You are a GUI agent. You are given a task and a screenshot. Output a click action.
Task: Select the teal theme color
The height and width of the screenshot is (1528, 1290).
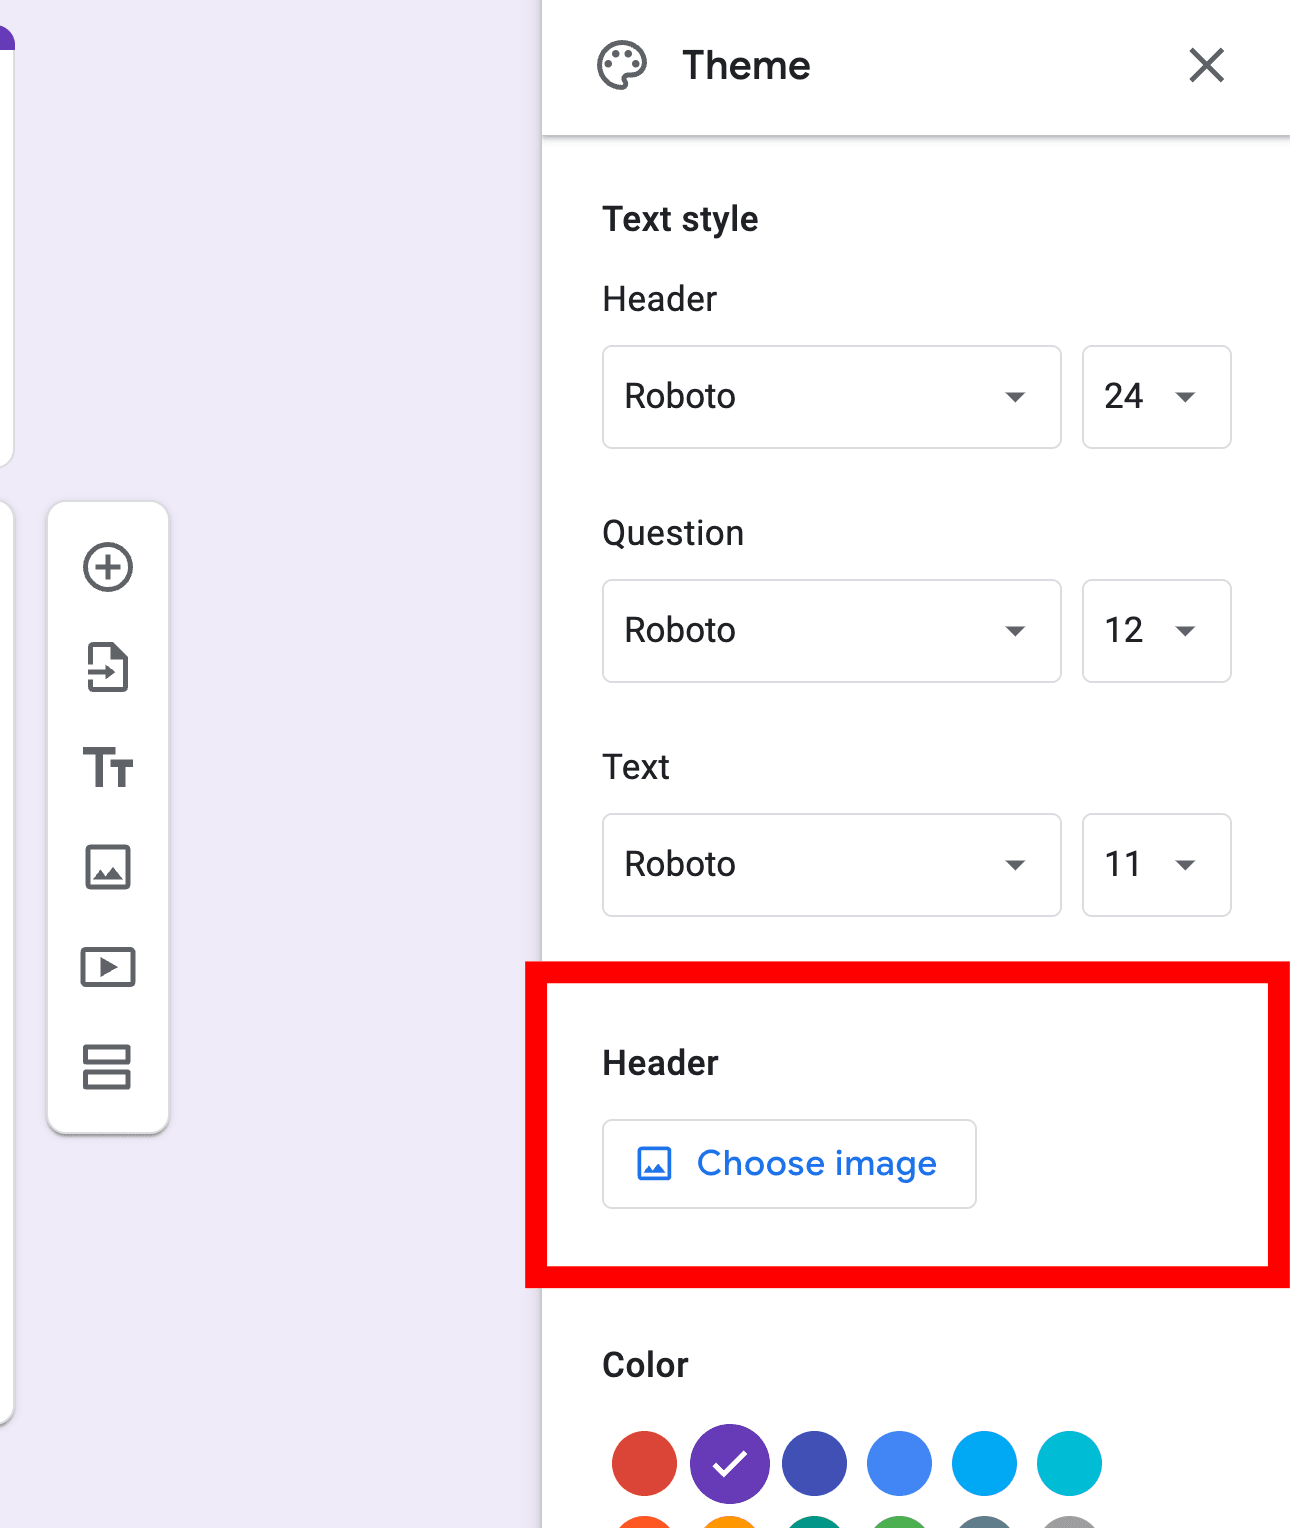coord(1069,1463)
